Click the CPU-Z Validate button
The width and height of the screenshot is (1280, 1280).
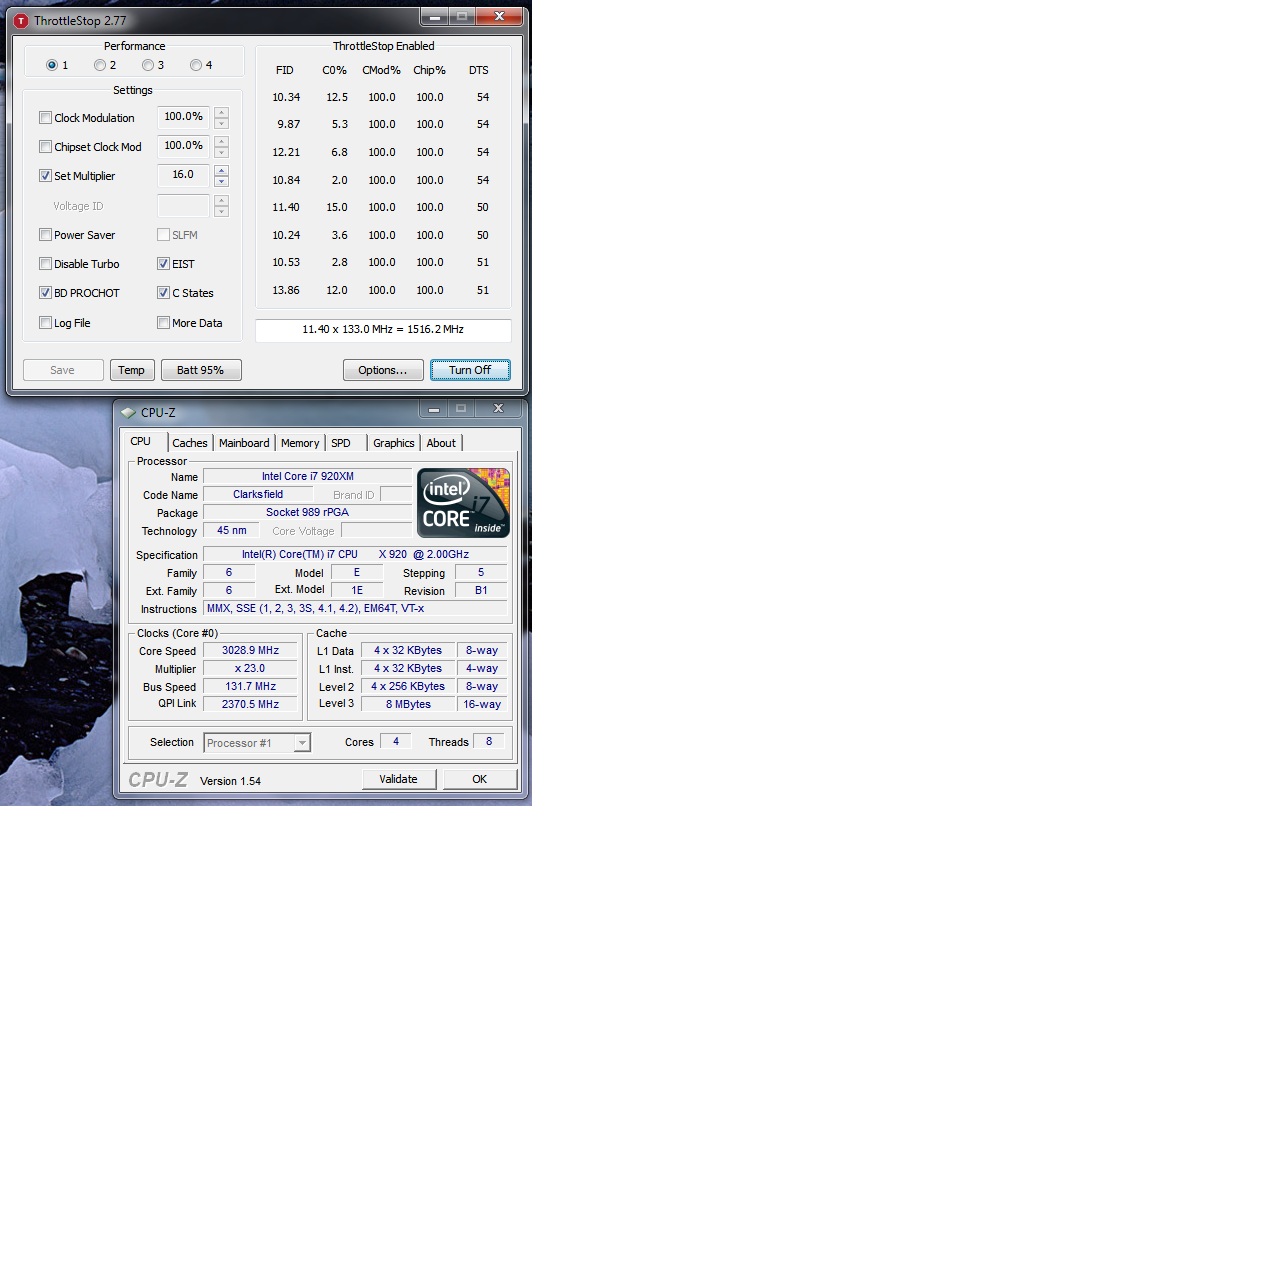399,779
